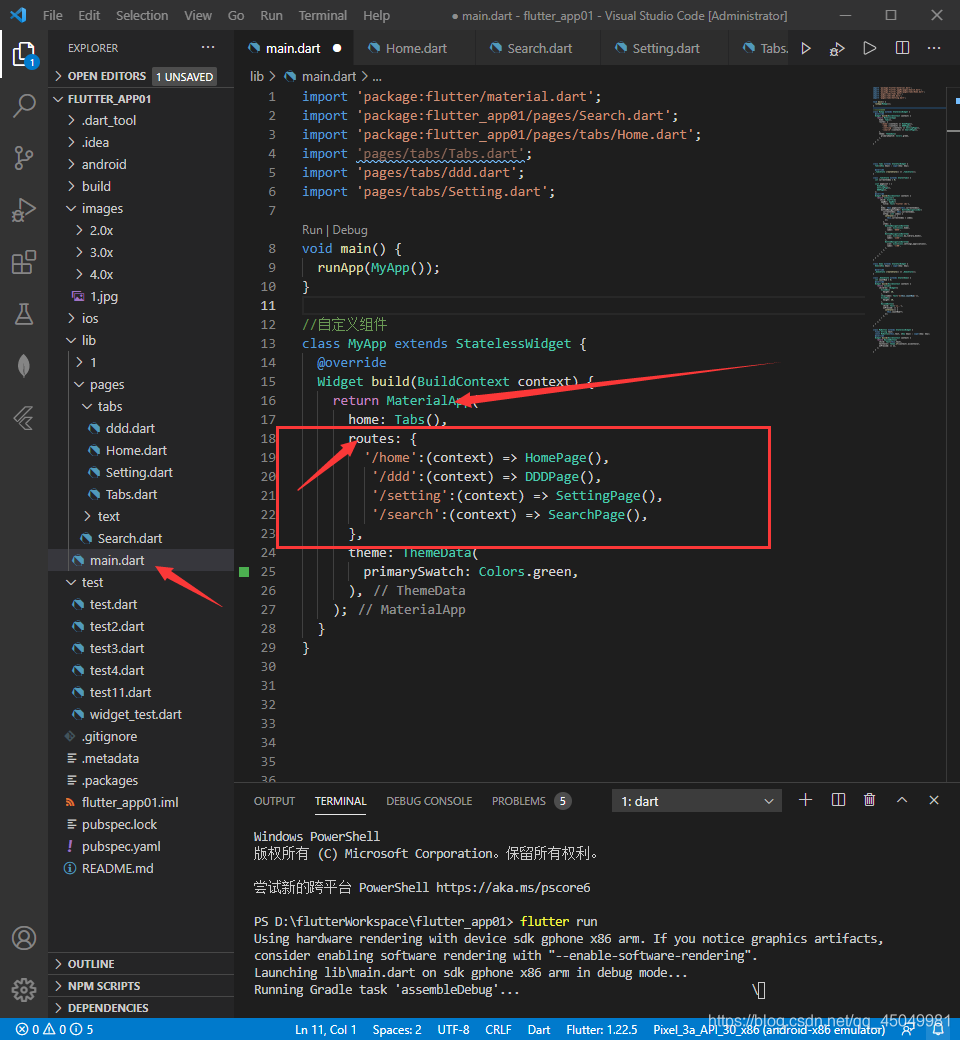Click Flutter: 1.22.5 in status bar

click(x=602, y=1029)
